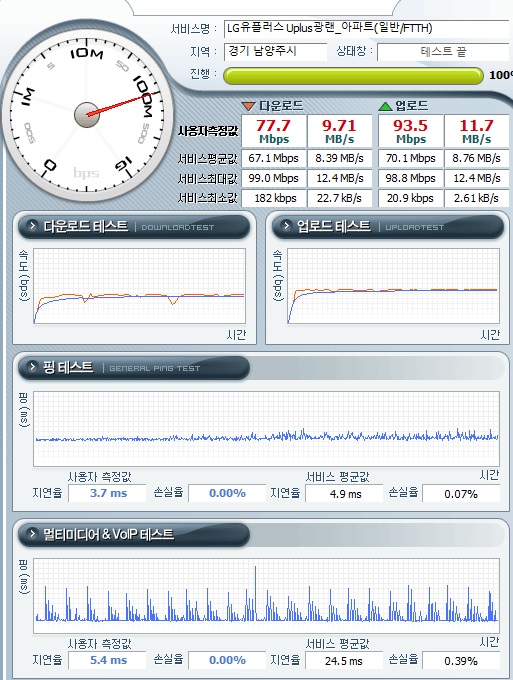Image resolution: width=513 pixels, height=680 pixels.
Task: Click the orange download triangle icon
Action: (248, 105)
